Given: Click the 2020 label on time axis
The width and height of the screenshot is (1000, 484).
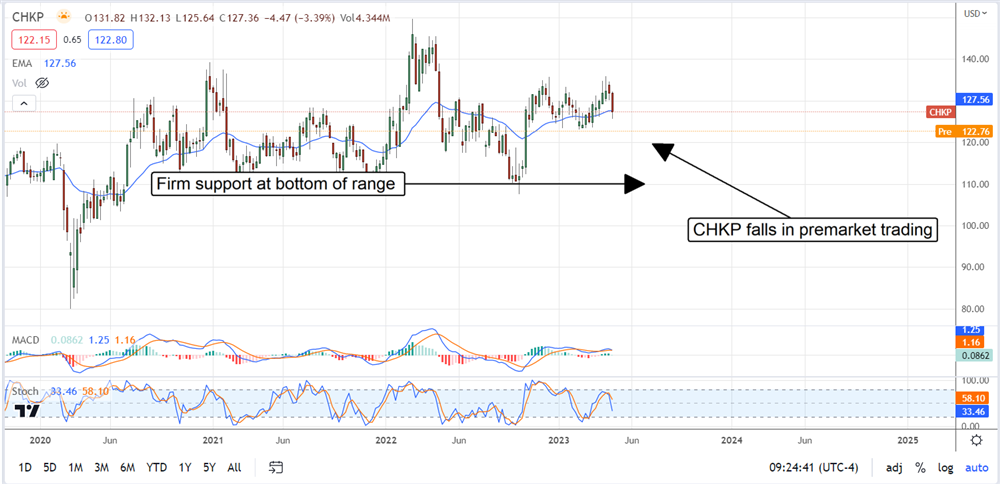Looking at the screenshot, I should tap(40, 440).
